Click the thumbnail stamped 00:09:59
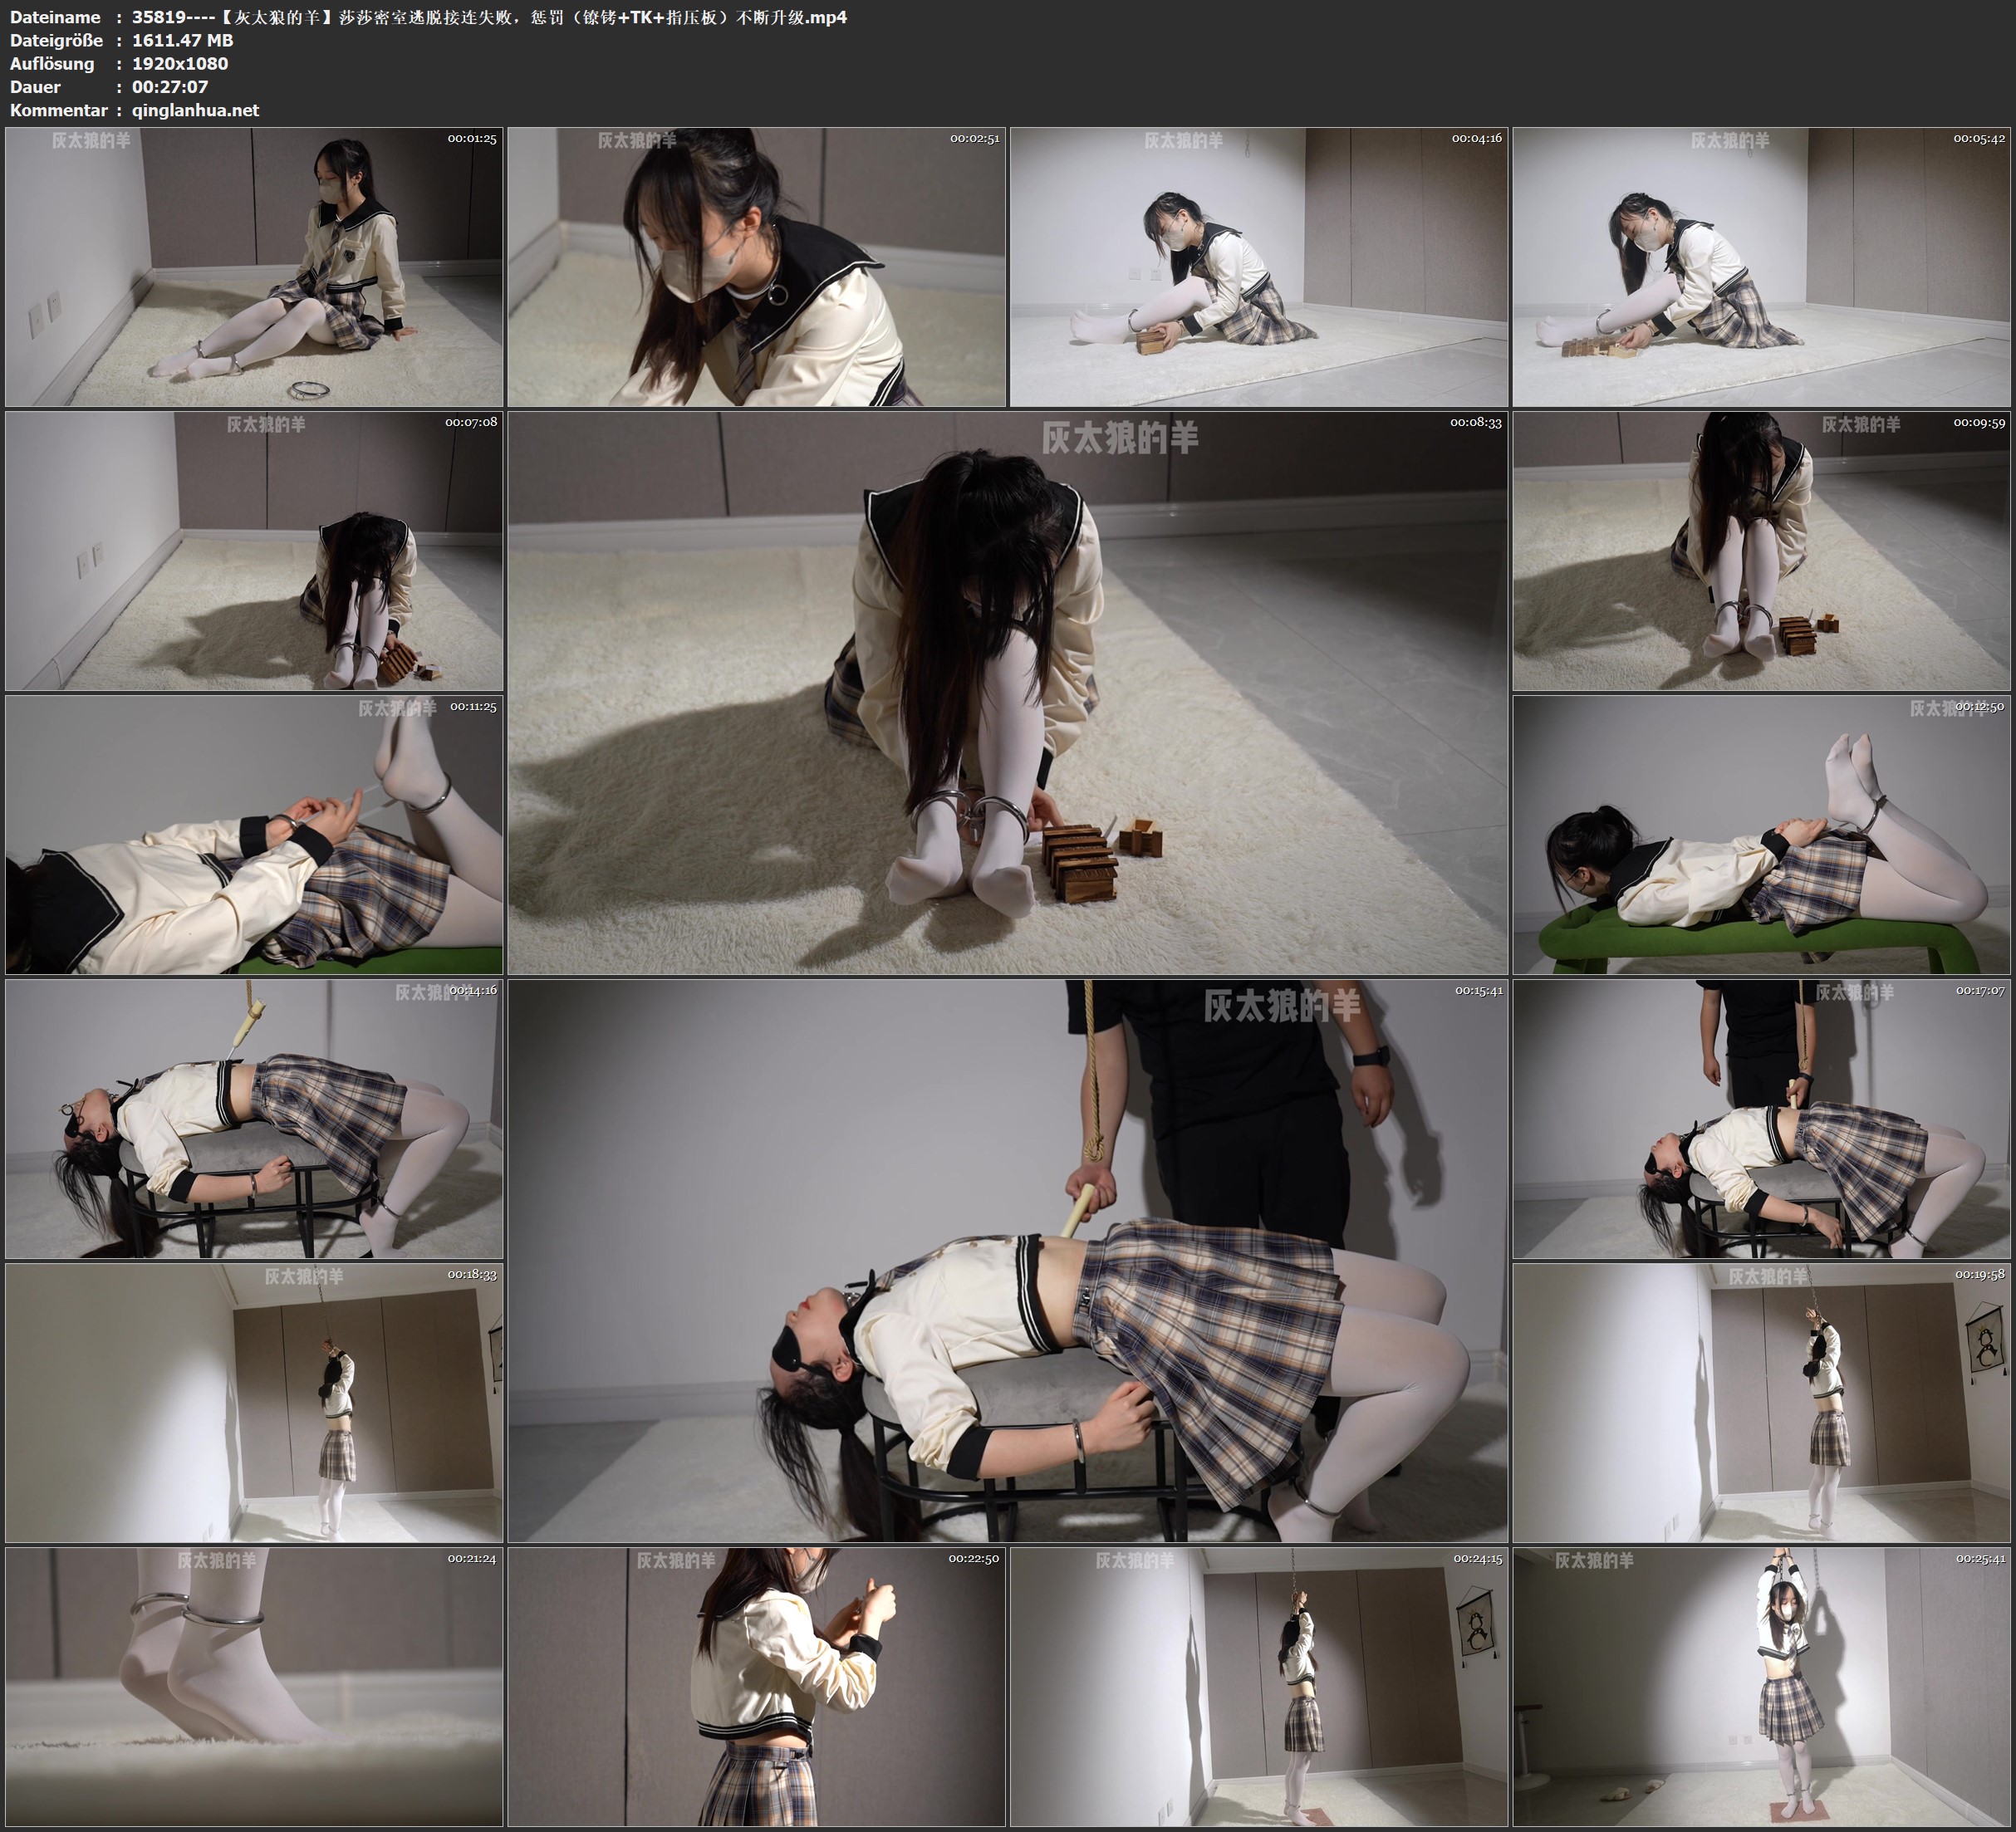The image size is (2016, 1832). 1762,550
